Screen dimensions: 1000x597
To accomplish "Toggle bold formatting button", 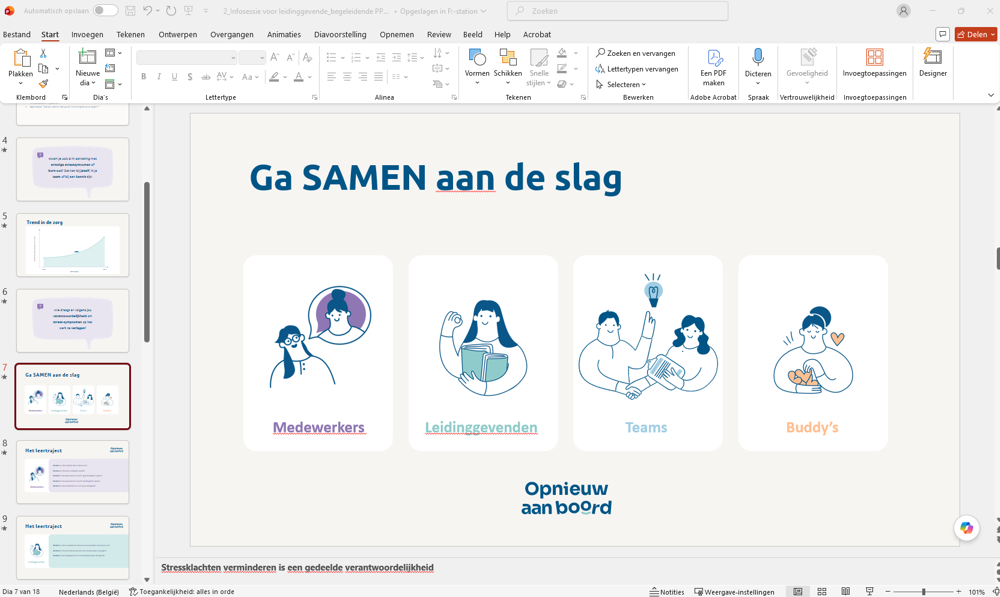I will pos(143,77).
